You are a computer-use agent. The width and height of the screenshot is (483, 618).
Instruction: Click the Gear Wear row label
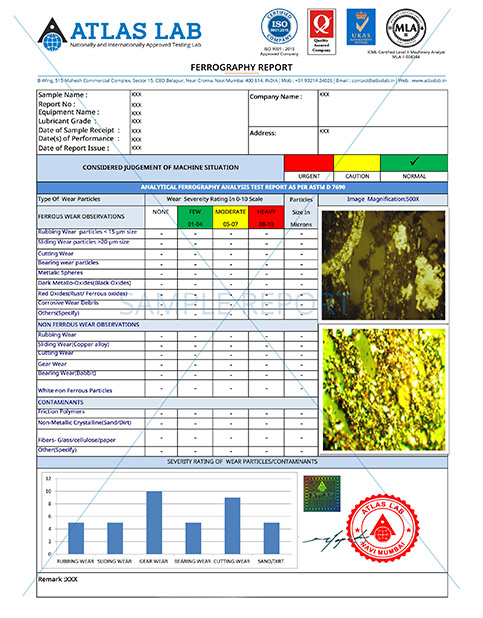click(52, 364)
